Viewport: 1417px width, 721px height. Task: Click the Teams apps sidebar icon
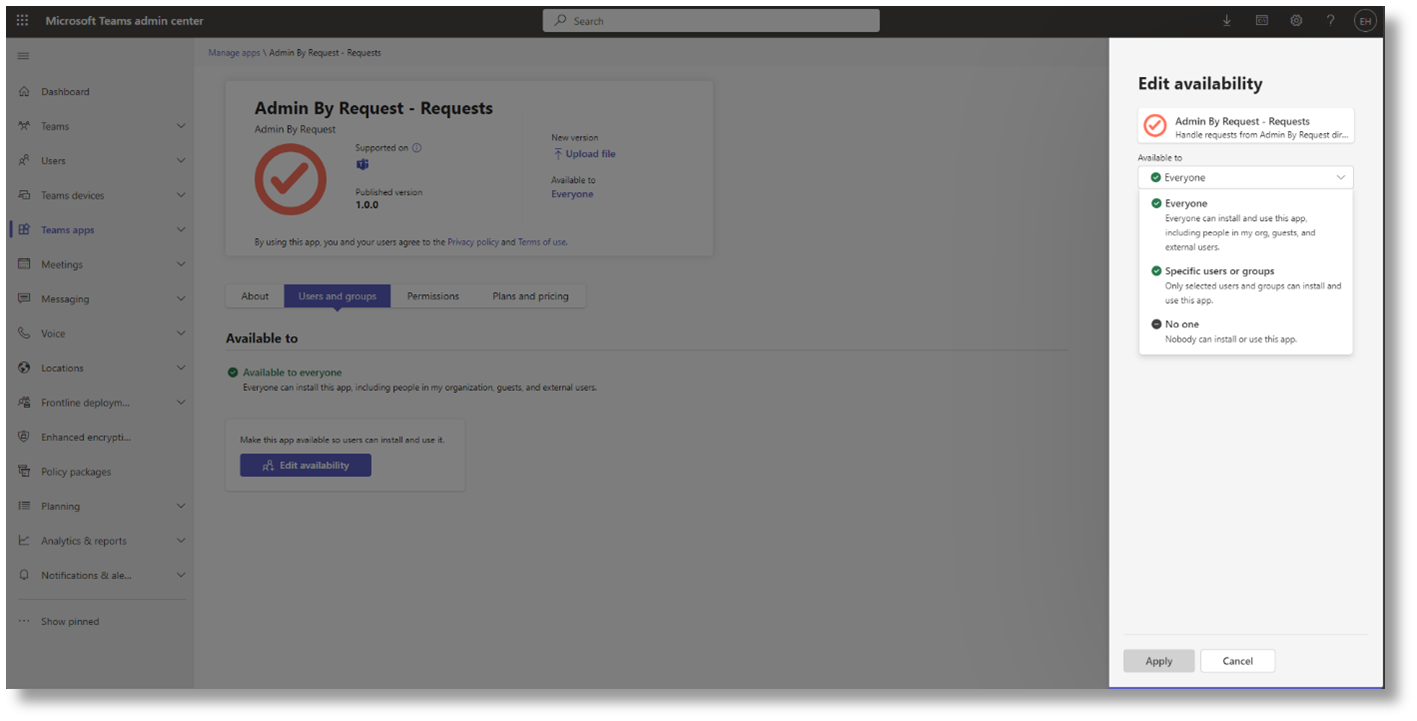pyautogui.click(x=24, y=230)
